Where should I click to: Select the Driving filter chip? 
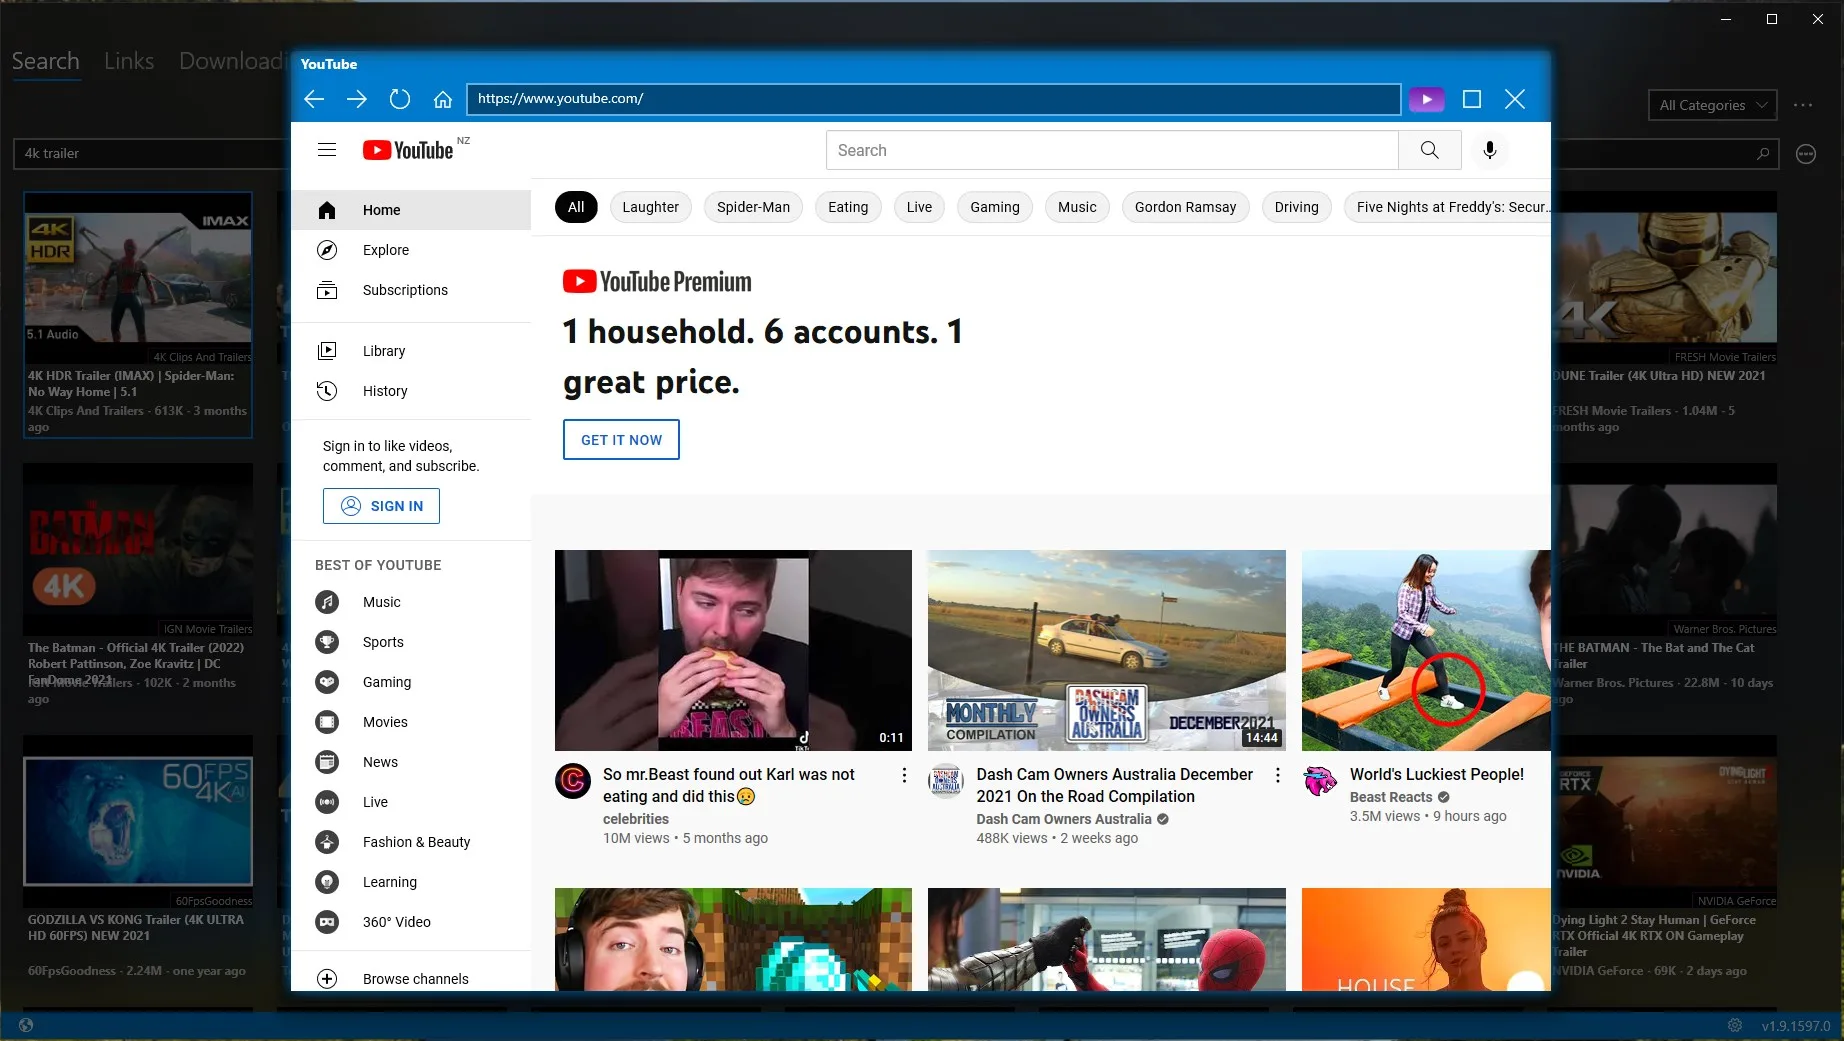1296,207
